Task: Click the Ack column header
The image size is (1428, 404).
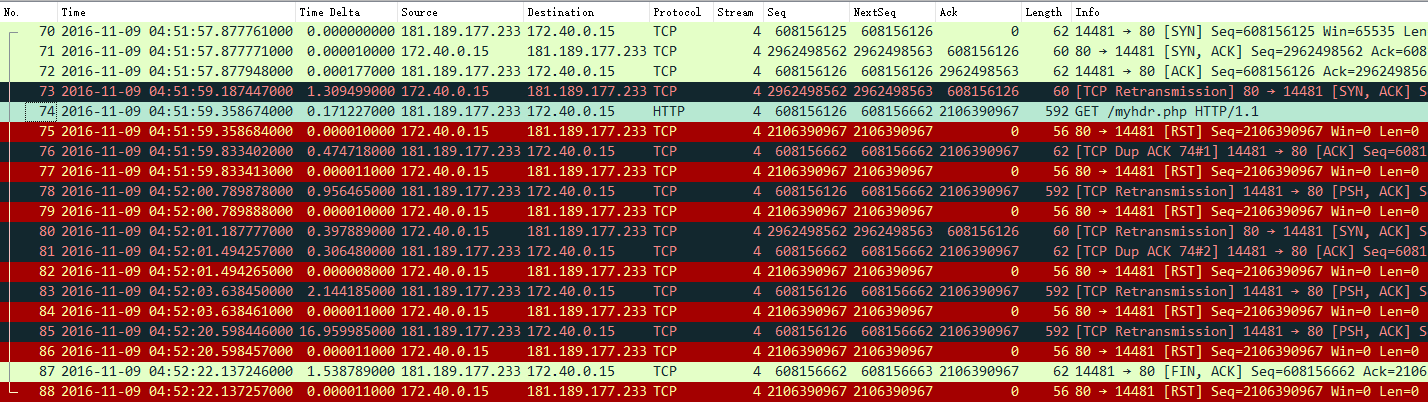Action: 978,12
